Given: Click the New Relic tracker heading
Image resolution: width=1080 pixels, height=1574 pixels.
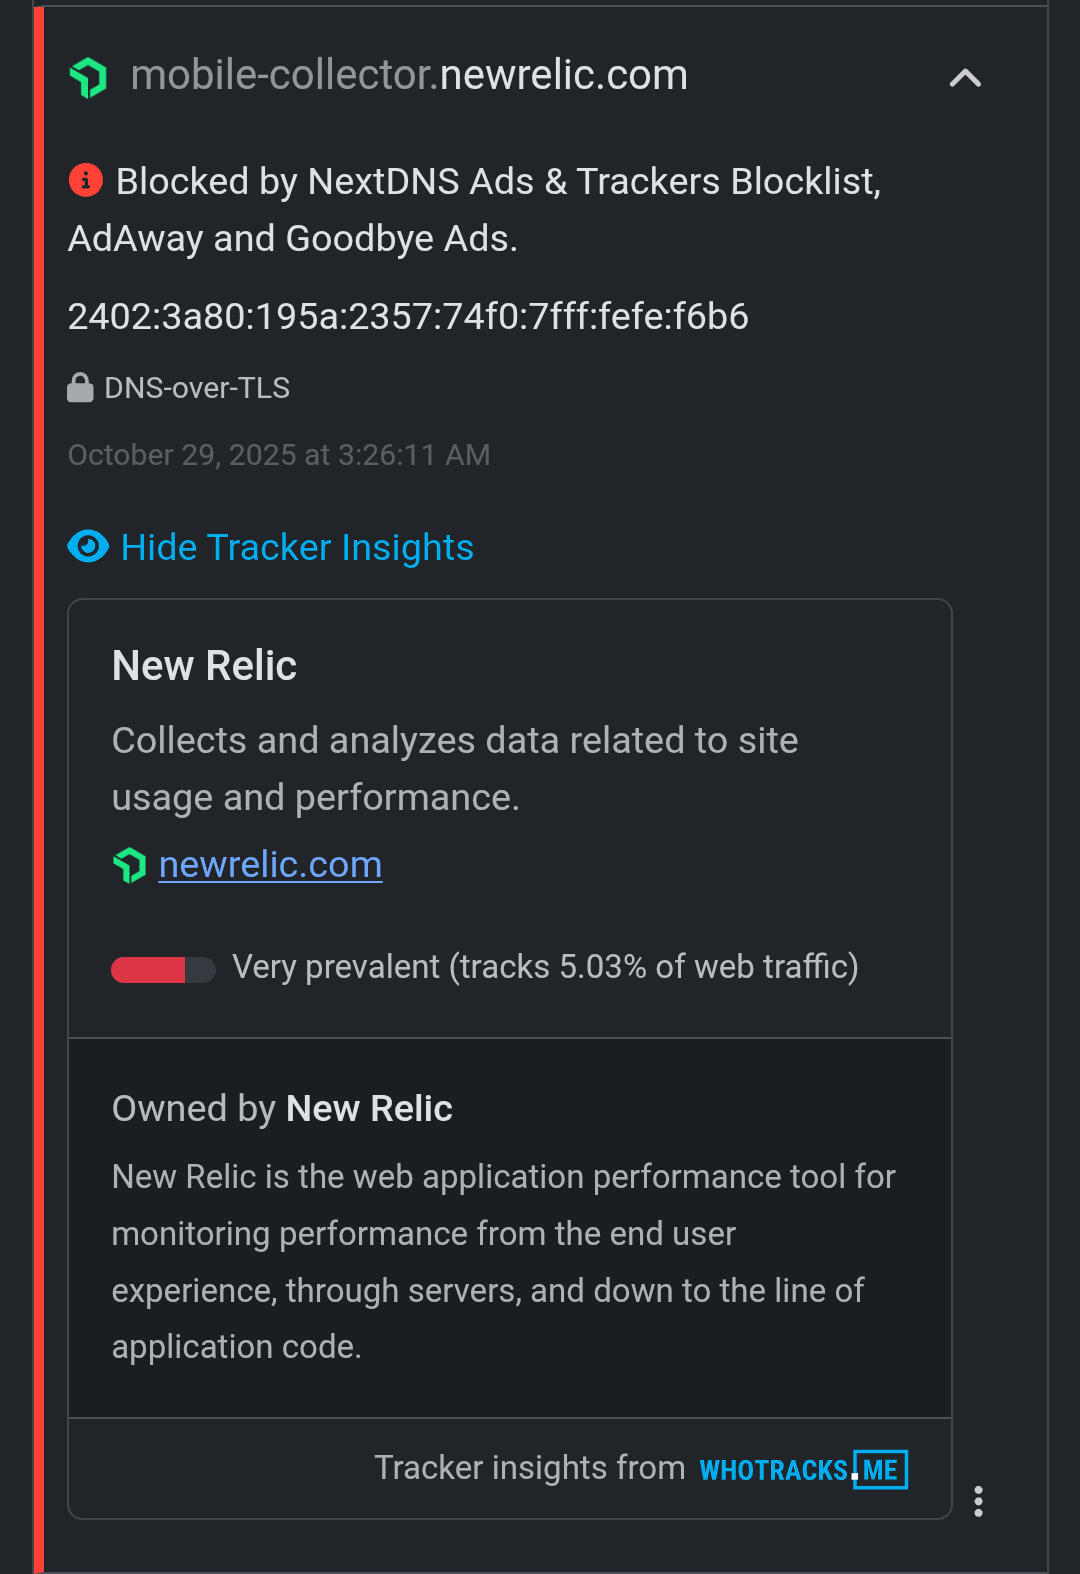Looking at the screenshot, I should coord(204,666).
